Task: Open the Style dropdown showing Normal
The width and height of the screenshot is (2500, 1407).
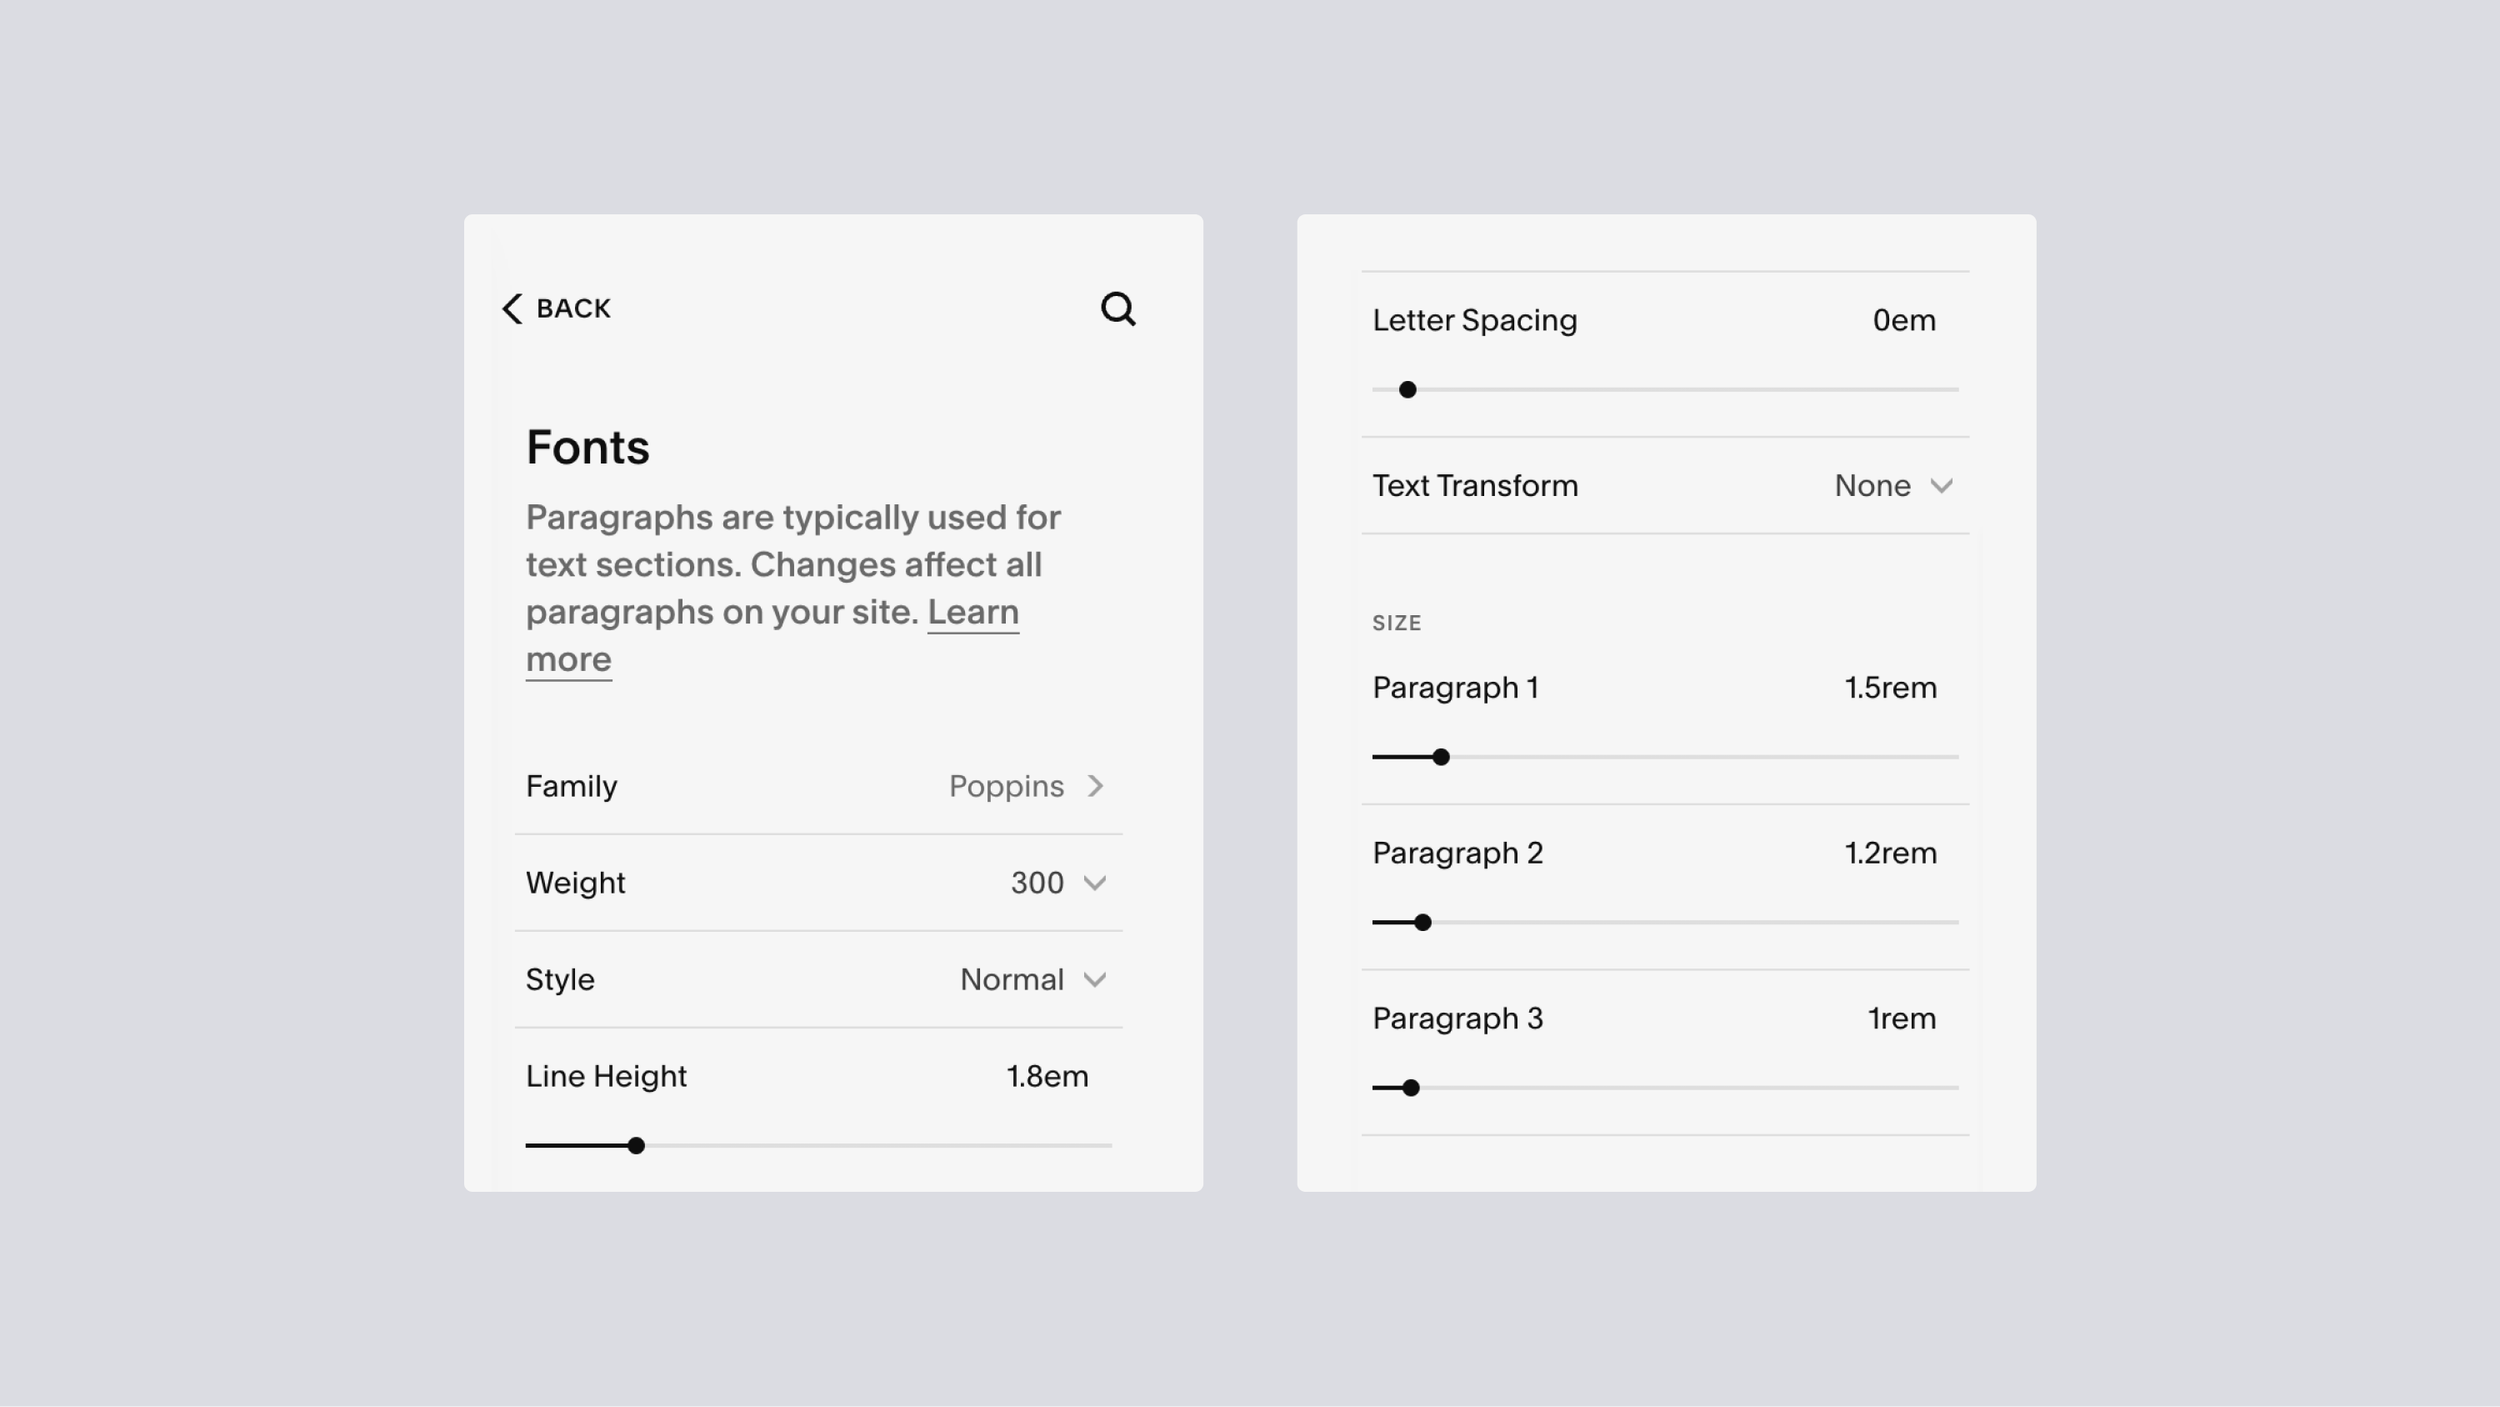Action: pyautogui.click(x=1012, y=980)
